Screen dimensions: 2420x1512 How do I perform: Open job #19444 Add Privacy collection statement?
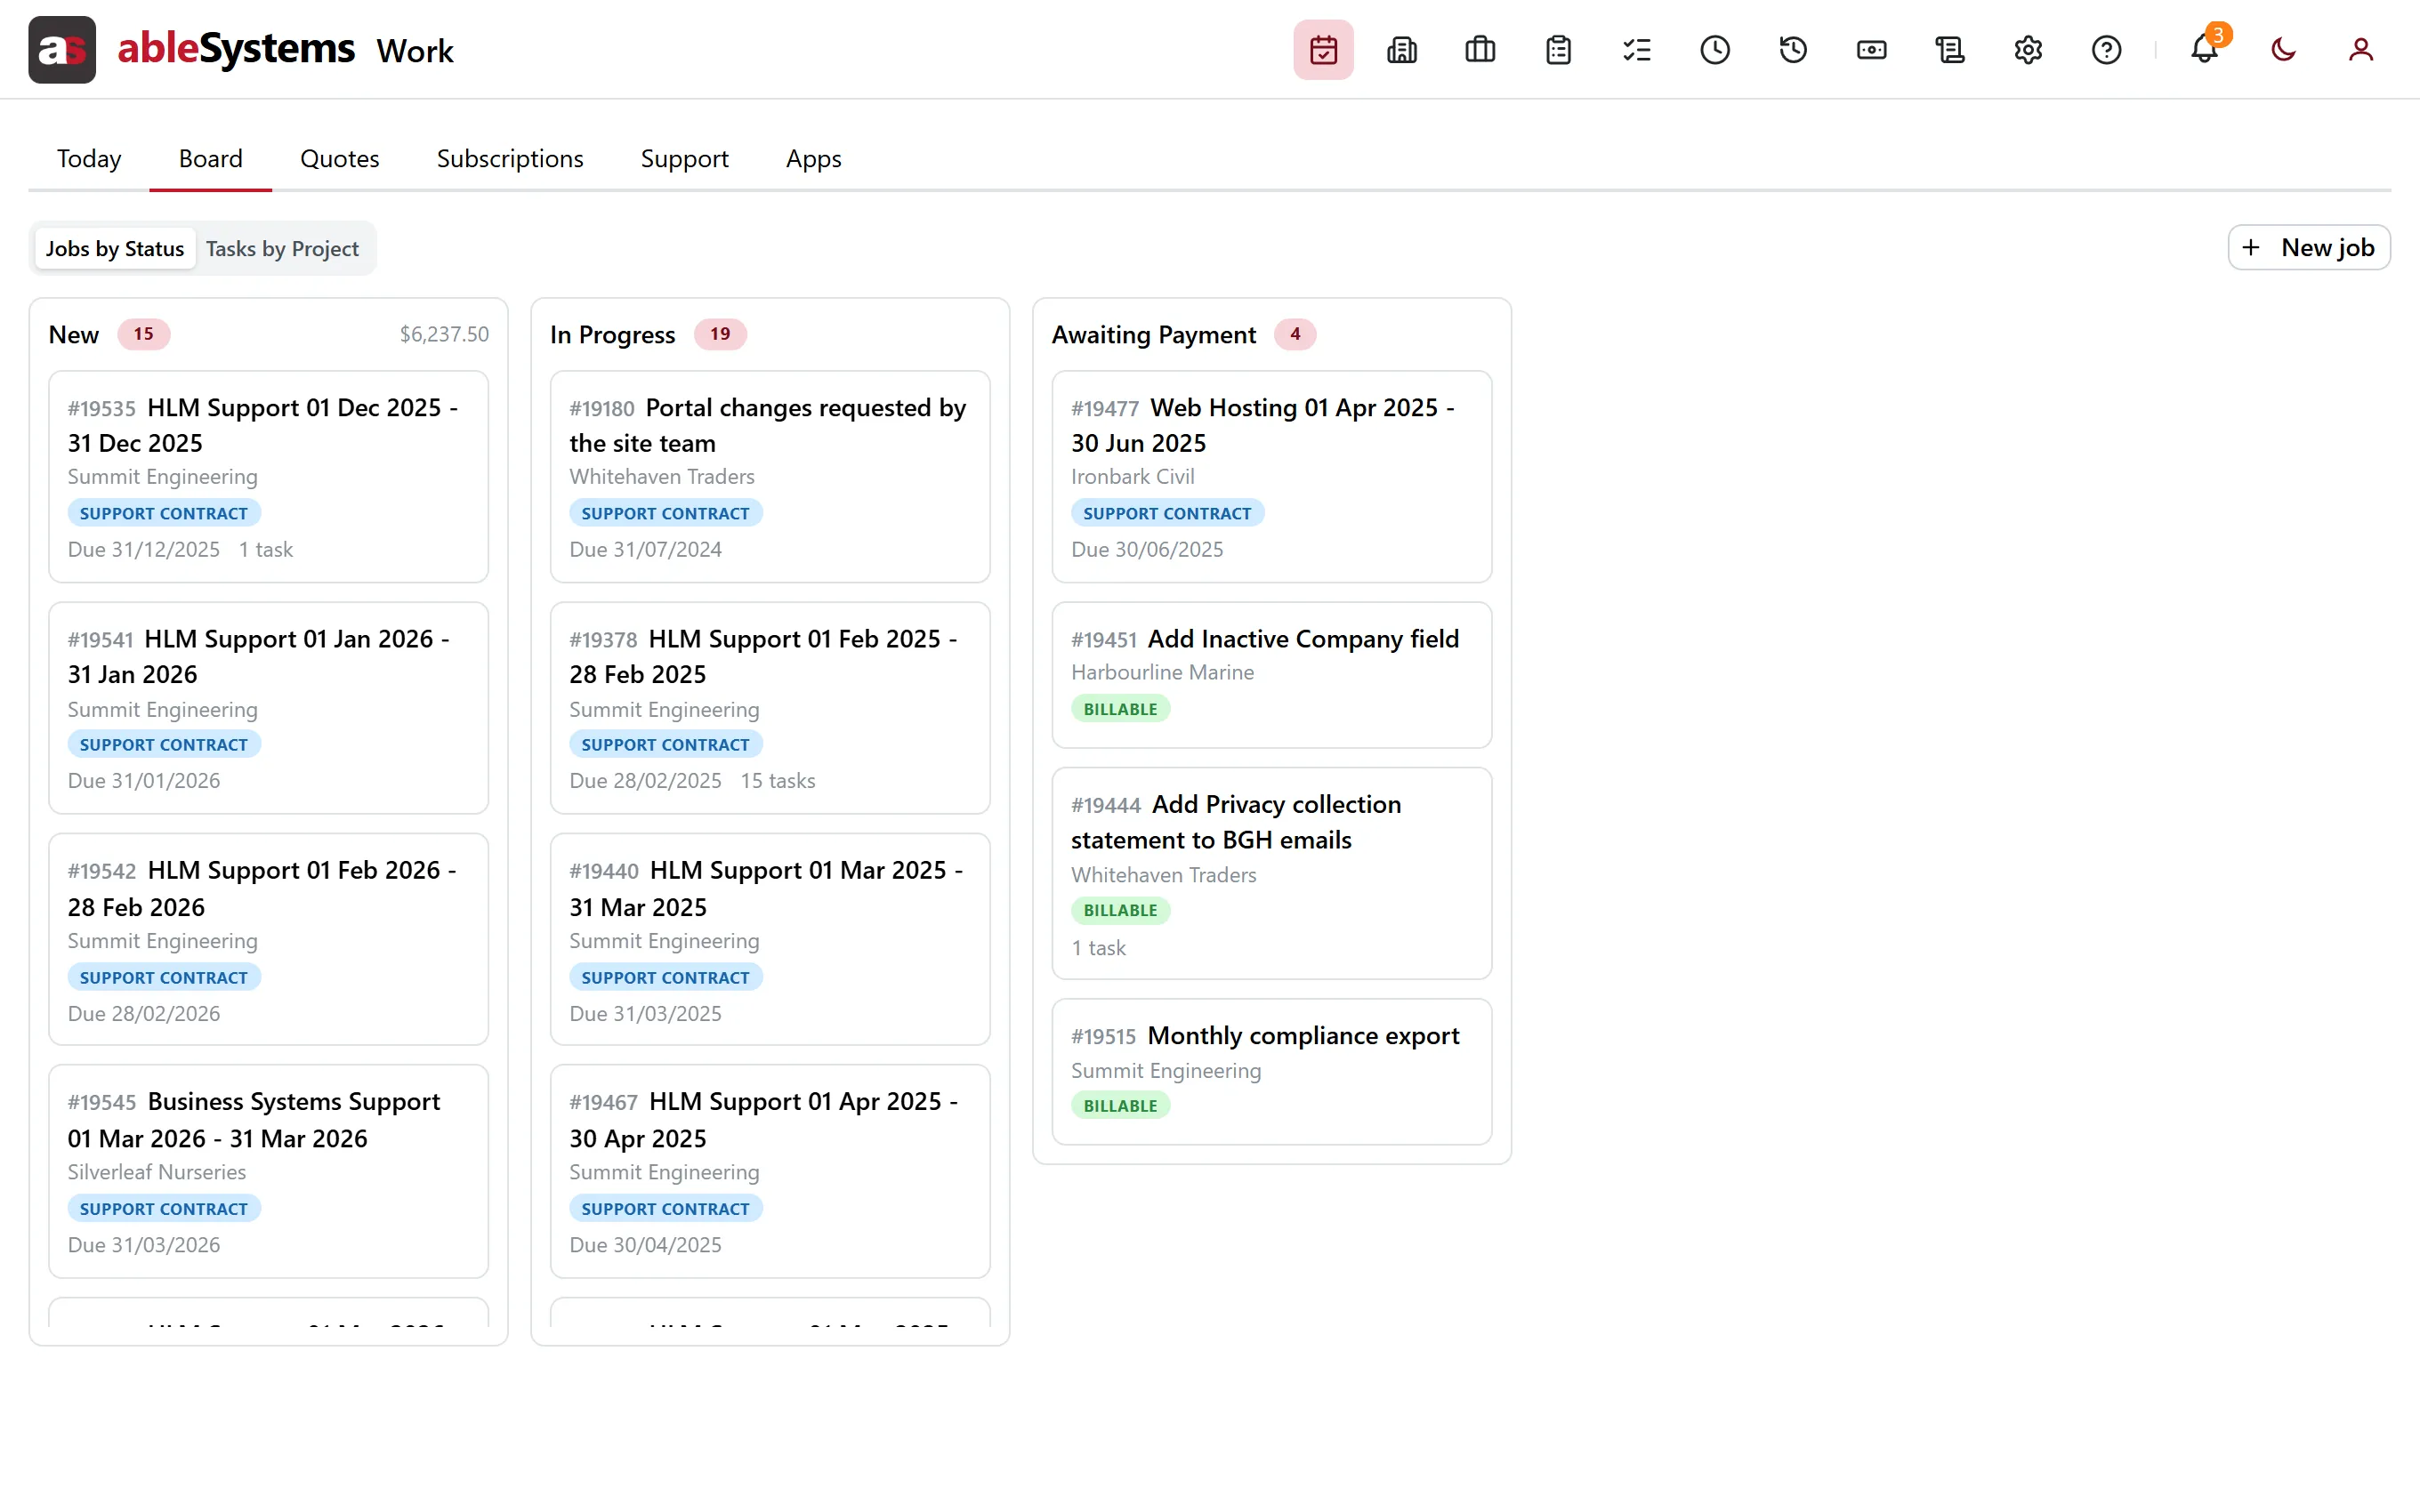click(x=1272, y=874)
